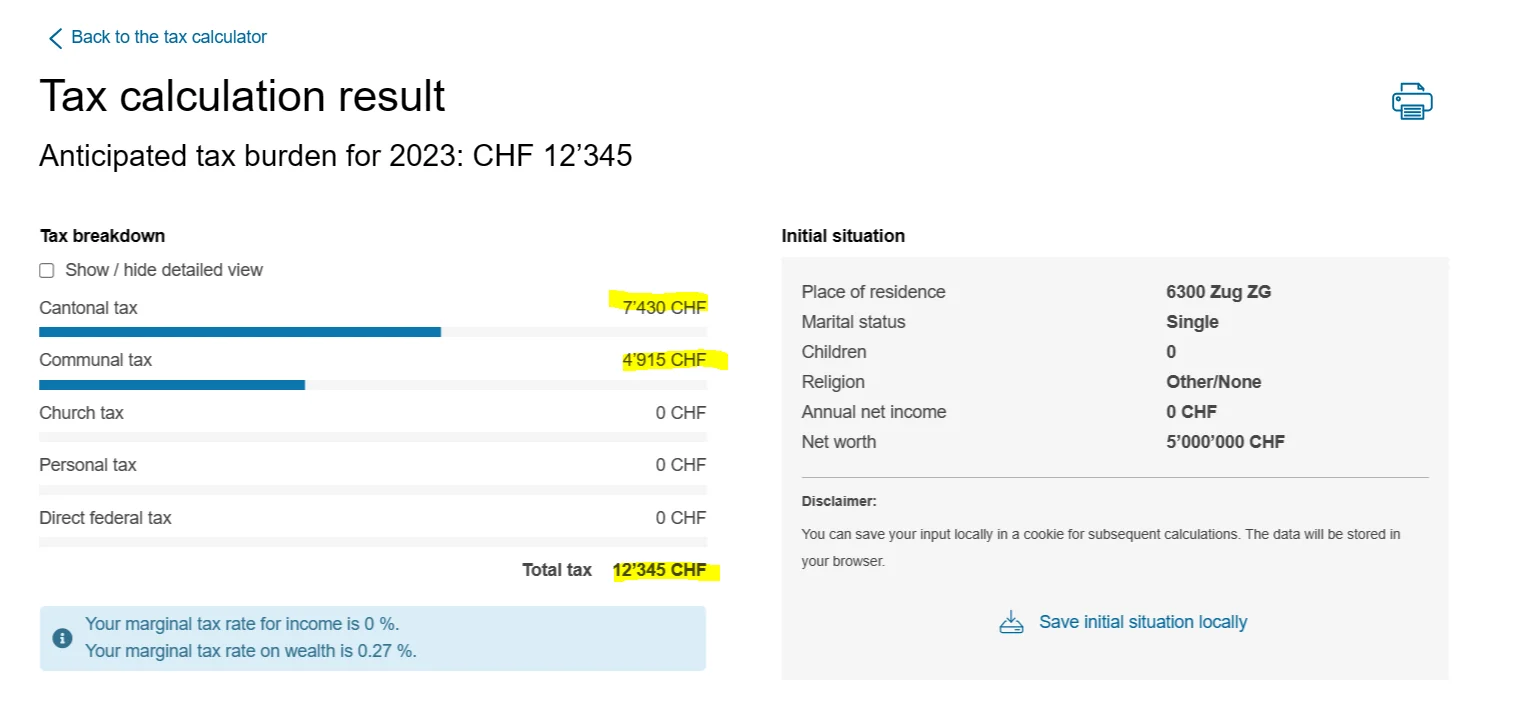Open Back to the tax calculator link
The image size is (1516, 703).
[x=169, y=37]
